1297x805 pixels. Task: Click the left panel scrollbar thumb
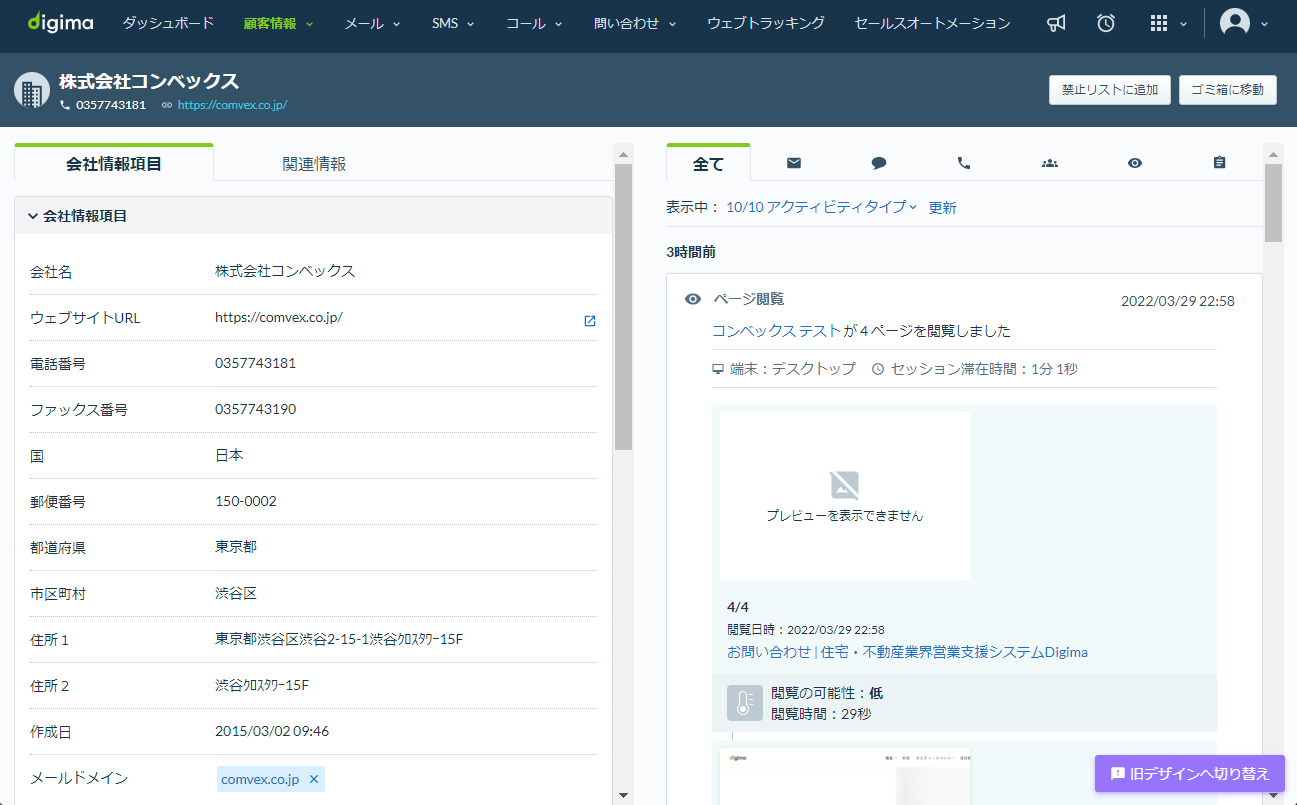[x=623, y=306]
